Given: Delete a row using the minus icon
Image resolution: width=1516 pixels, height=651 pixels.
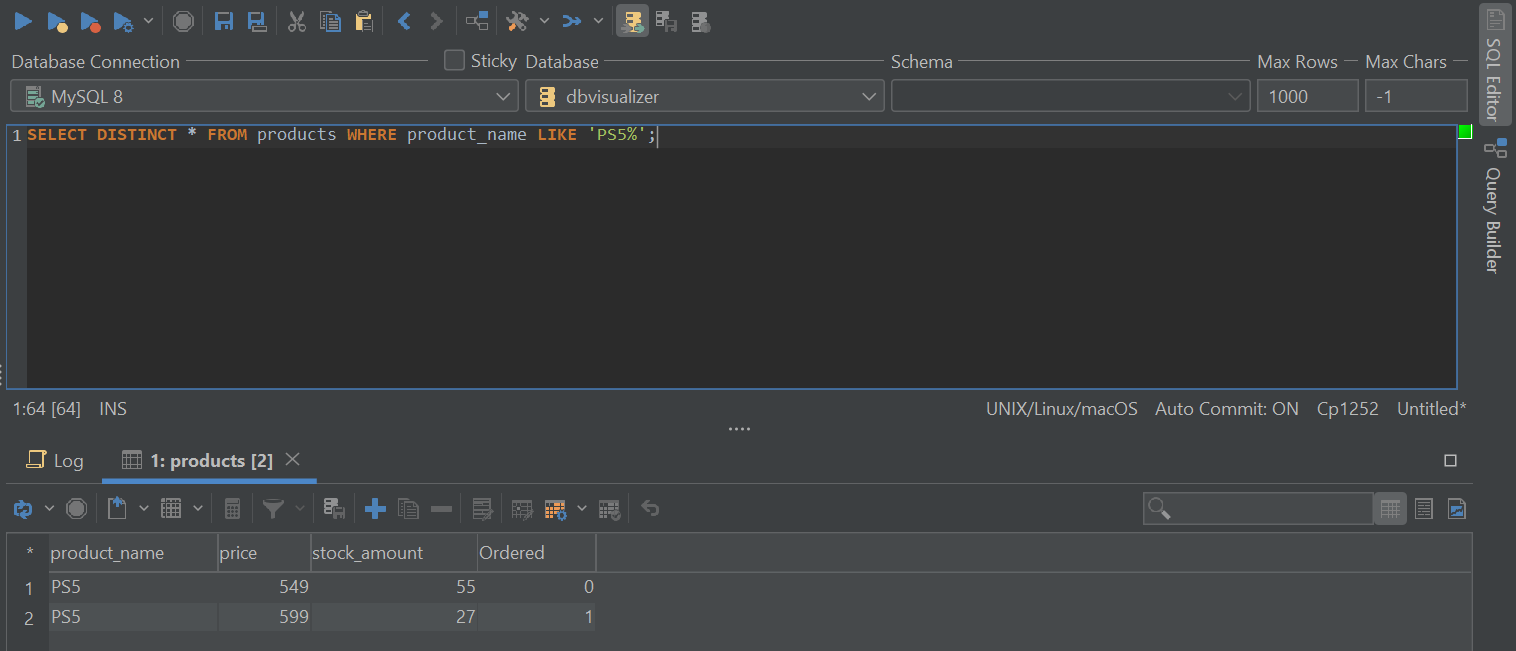Looking at the screenshot, I should [440, 508].
